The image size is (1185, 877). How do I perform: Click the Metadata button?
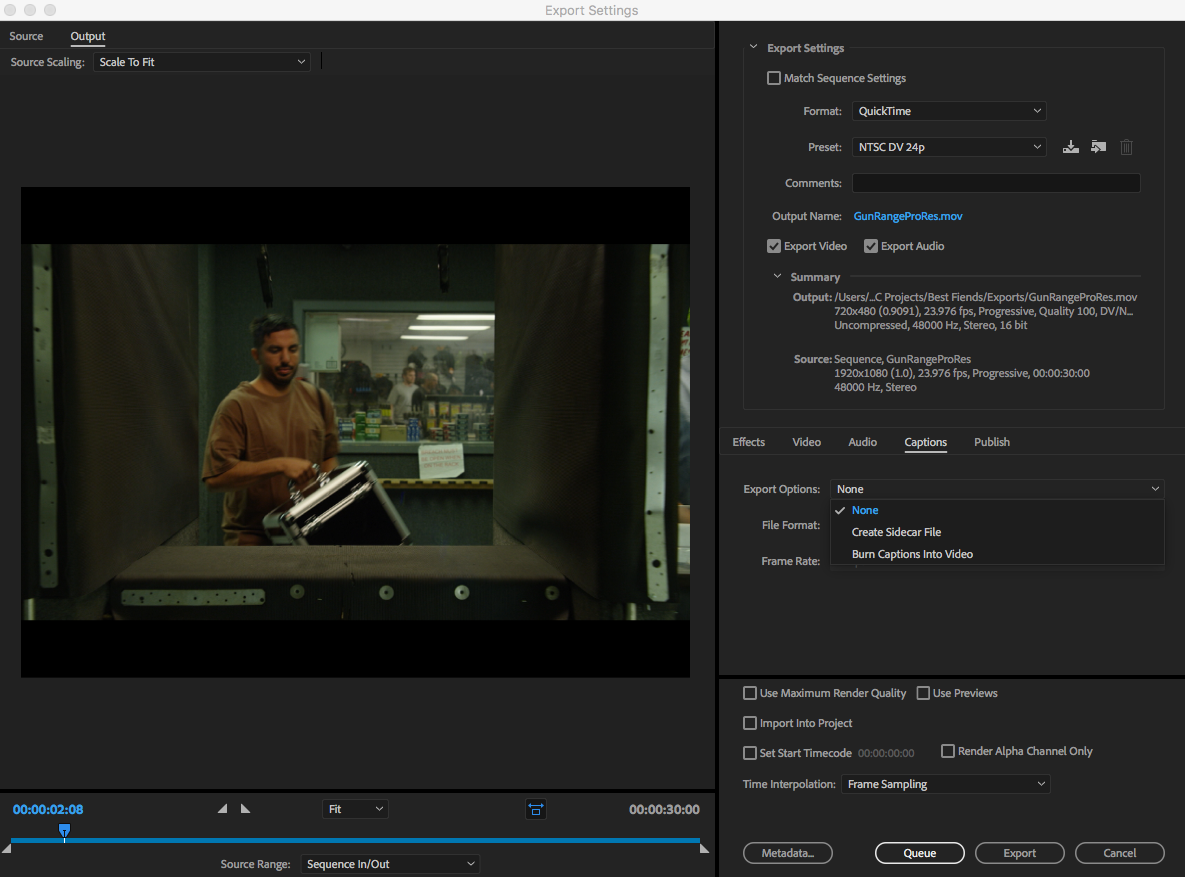coord(787,853)
